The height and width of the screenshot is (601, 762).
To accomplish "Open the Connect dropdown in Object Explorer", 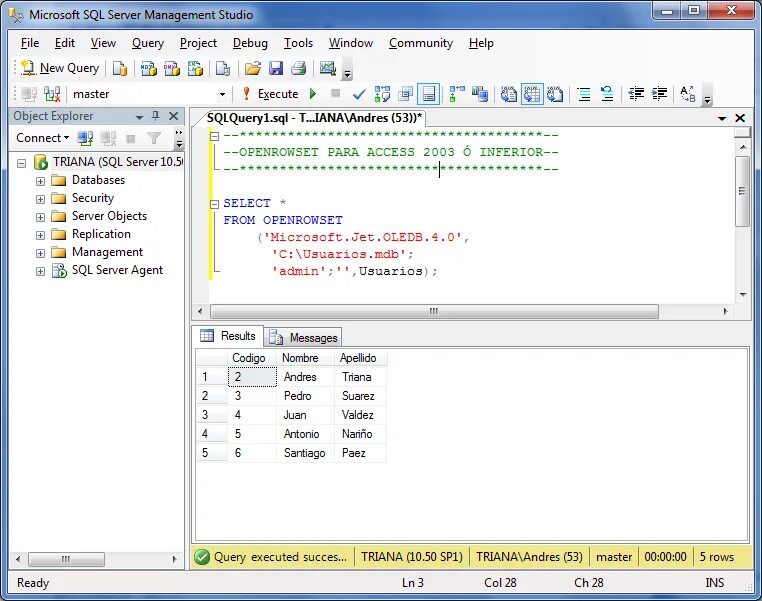I will point(43,138).
